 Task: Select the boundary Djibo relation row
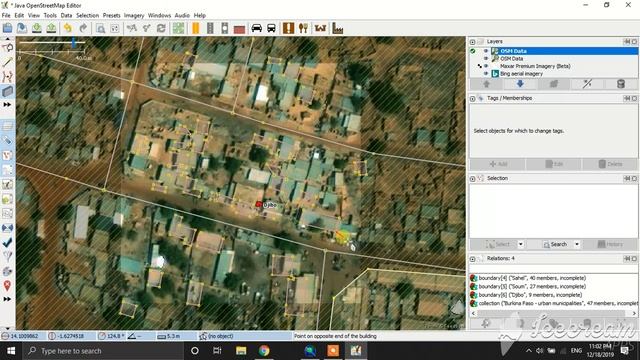point(553,295)
